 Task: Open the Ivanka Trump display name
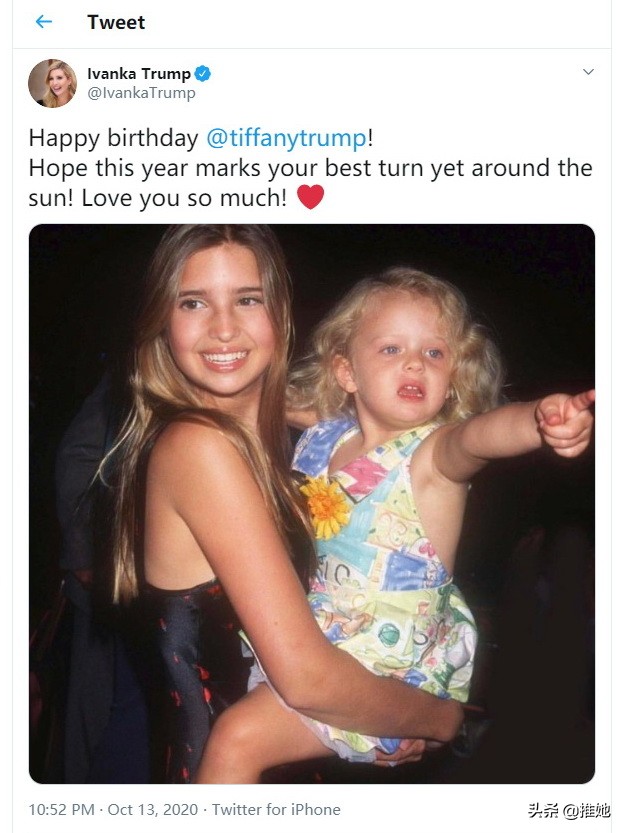138,73
